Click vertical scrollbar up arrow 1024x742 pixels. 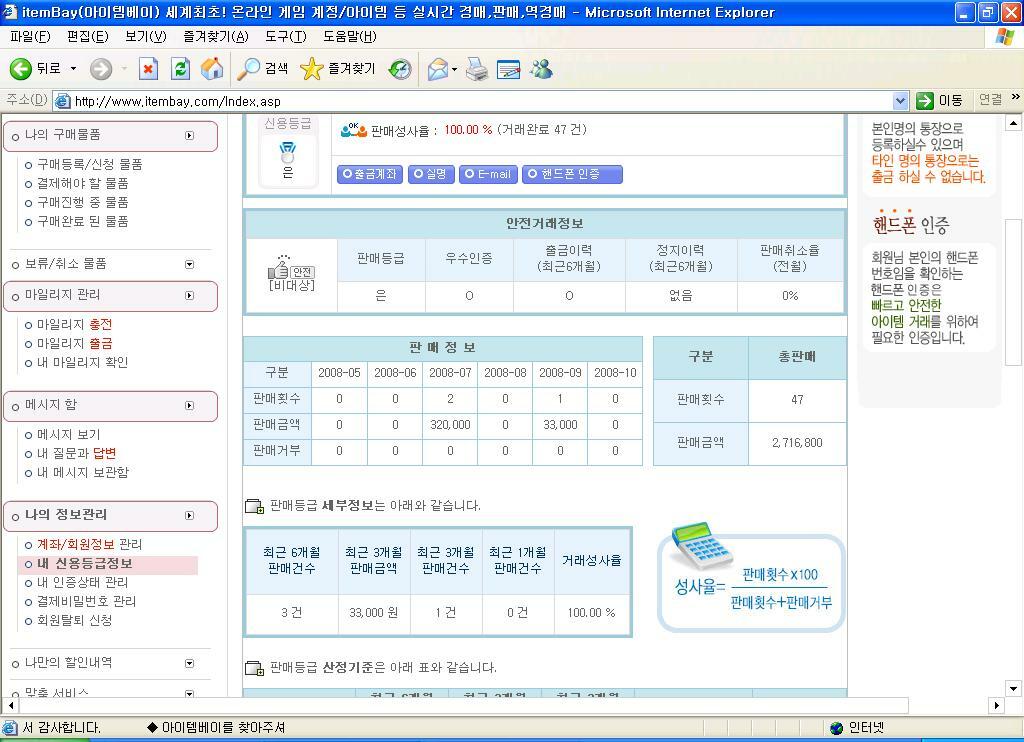click(x=1013, y=123)
